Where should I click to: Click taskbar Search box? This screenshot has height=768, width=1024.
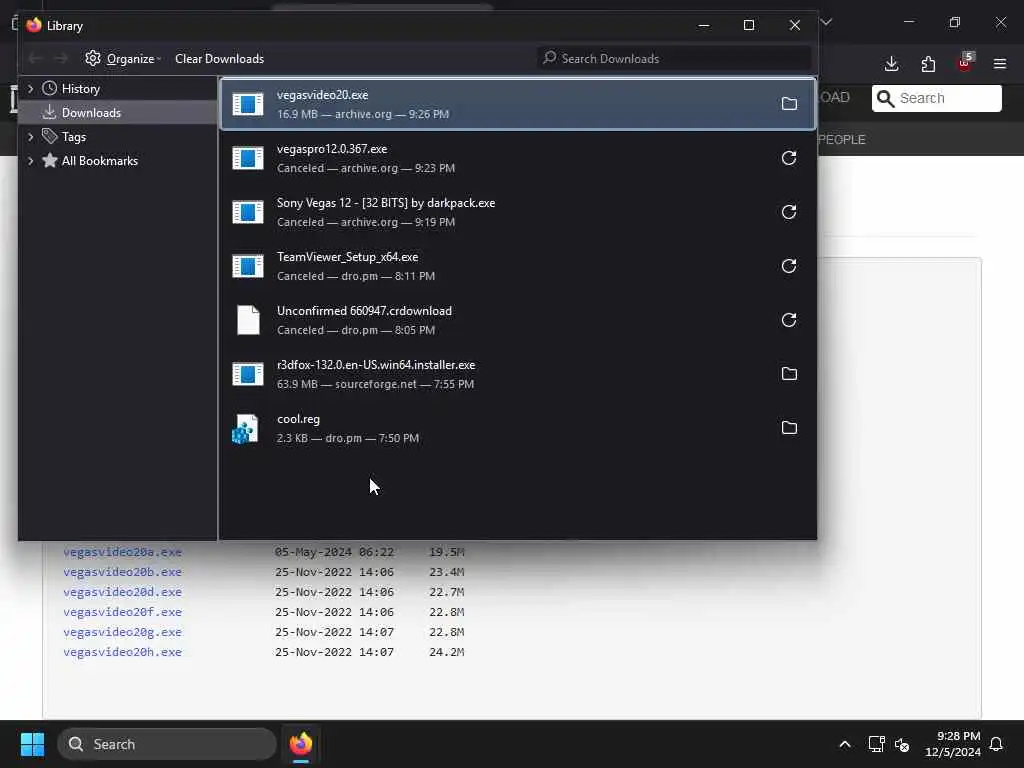click(167, 744)
